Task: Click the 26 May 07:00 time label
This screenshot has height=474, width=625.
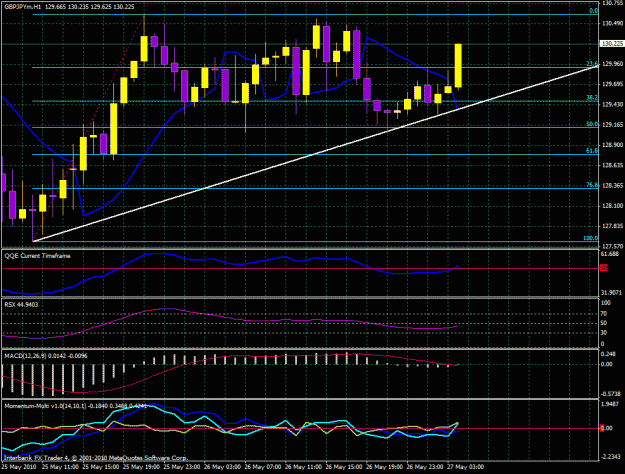Action: point(263,467)
